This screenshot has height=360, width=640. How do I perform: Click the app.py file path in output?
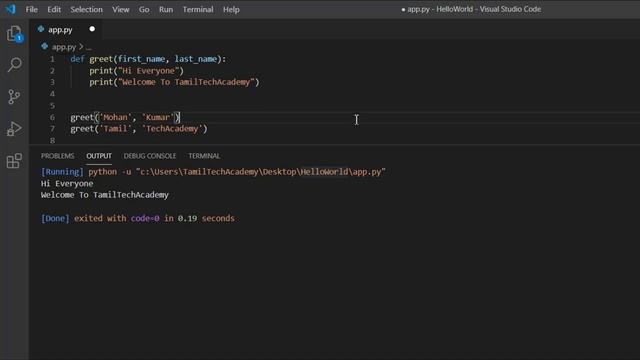tap(261, 172)
